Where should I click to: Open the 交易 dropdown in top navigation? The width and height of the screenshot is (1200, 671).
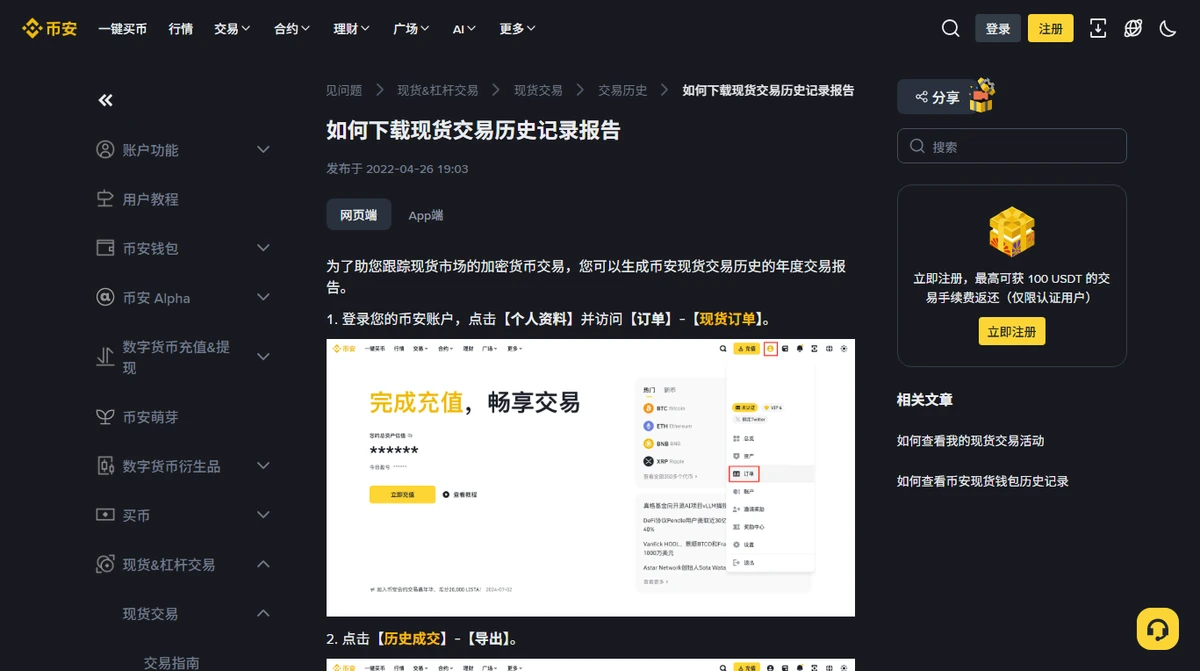click(232, 29)
